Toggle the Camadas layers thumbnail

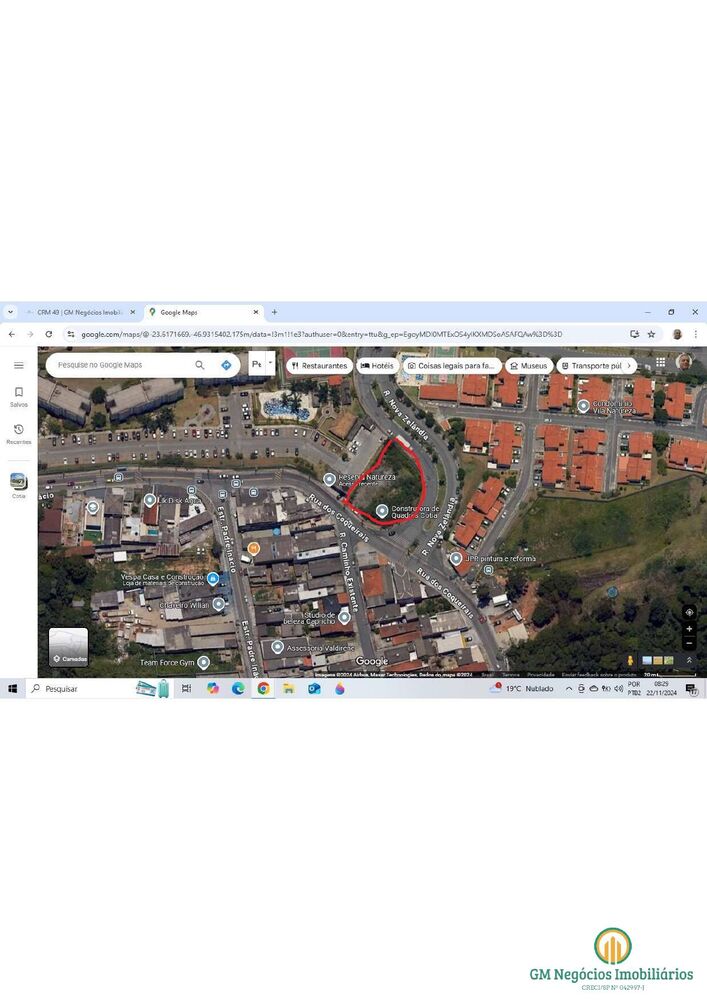(69, 647)
